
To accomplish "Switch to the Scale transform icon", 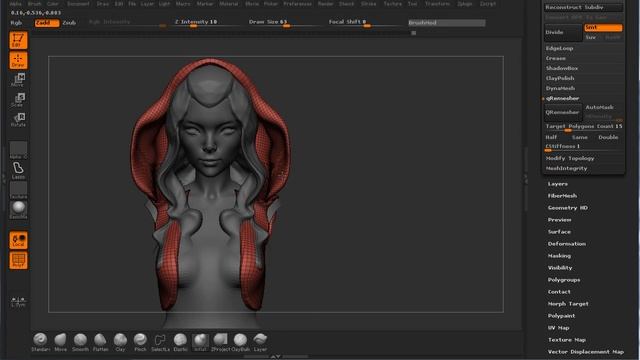I will pos(18,100).
